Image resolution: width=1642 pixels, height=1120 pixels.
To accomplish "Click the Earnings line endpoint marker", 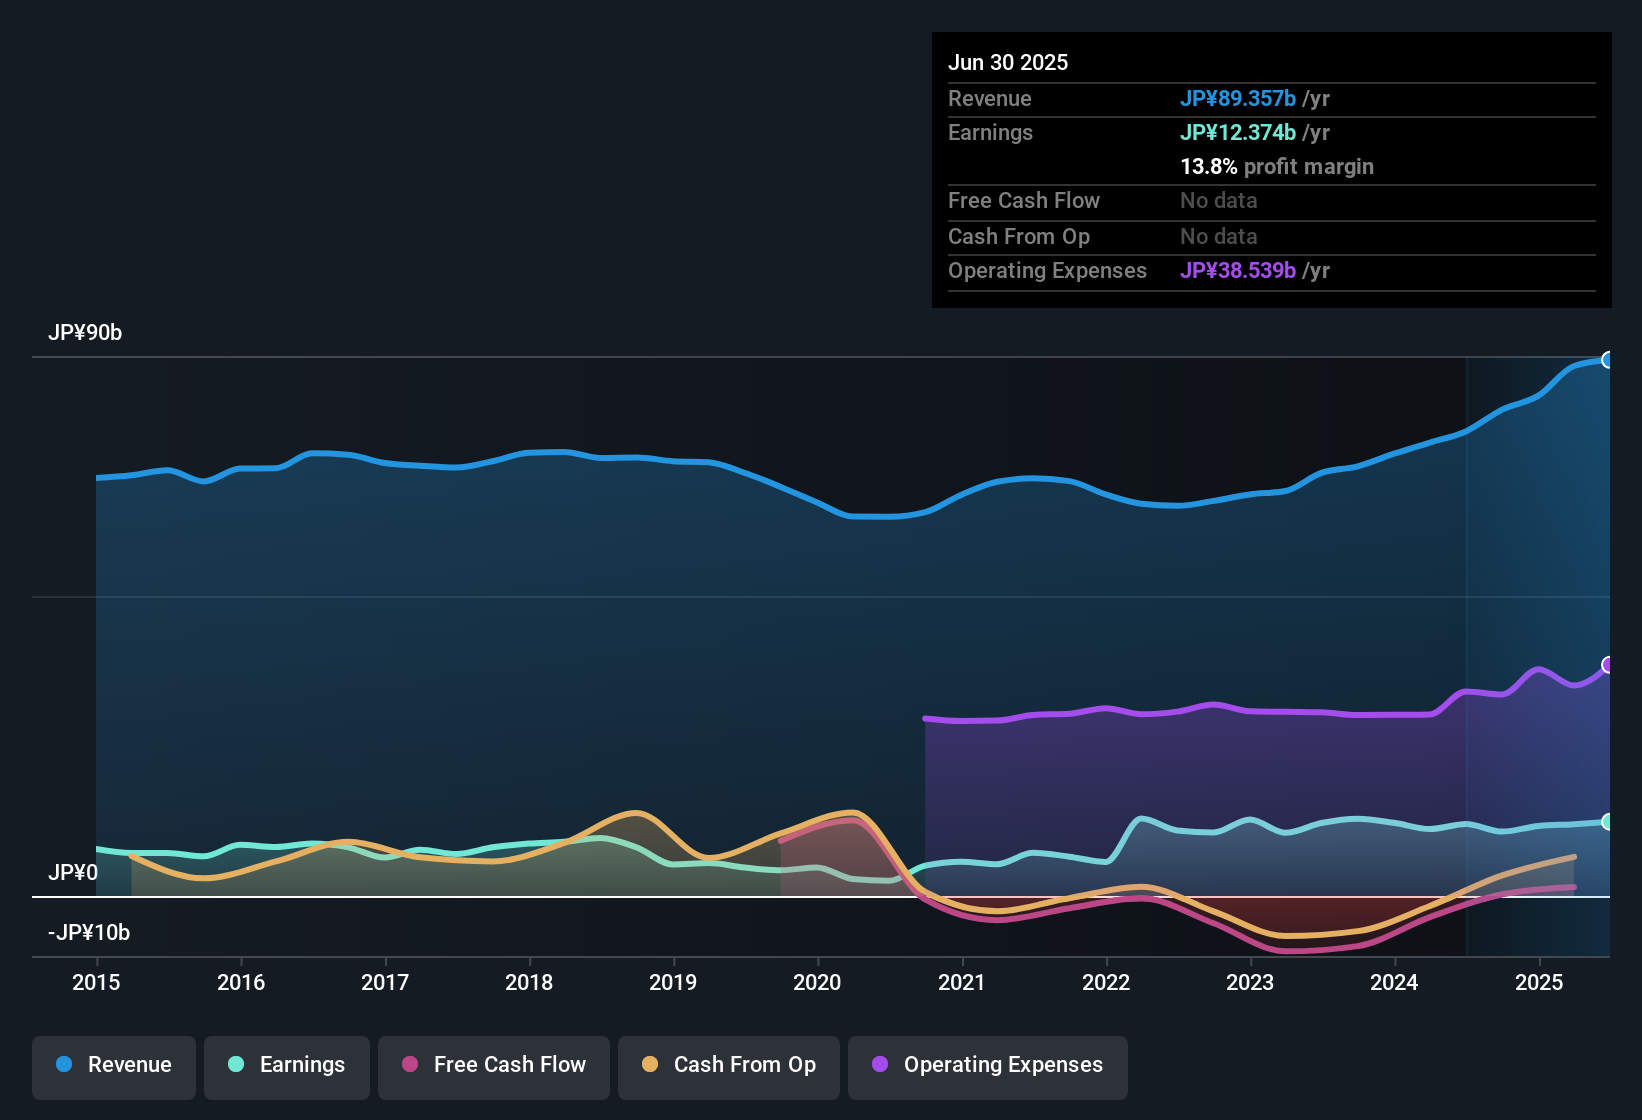I will coord(1608,822).
